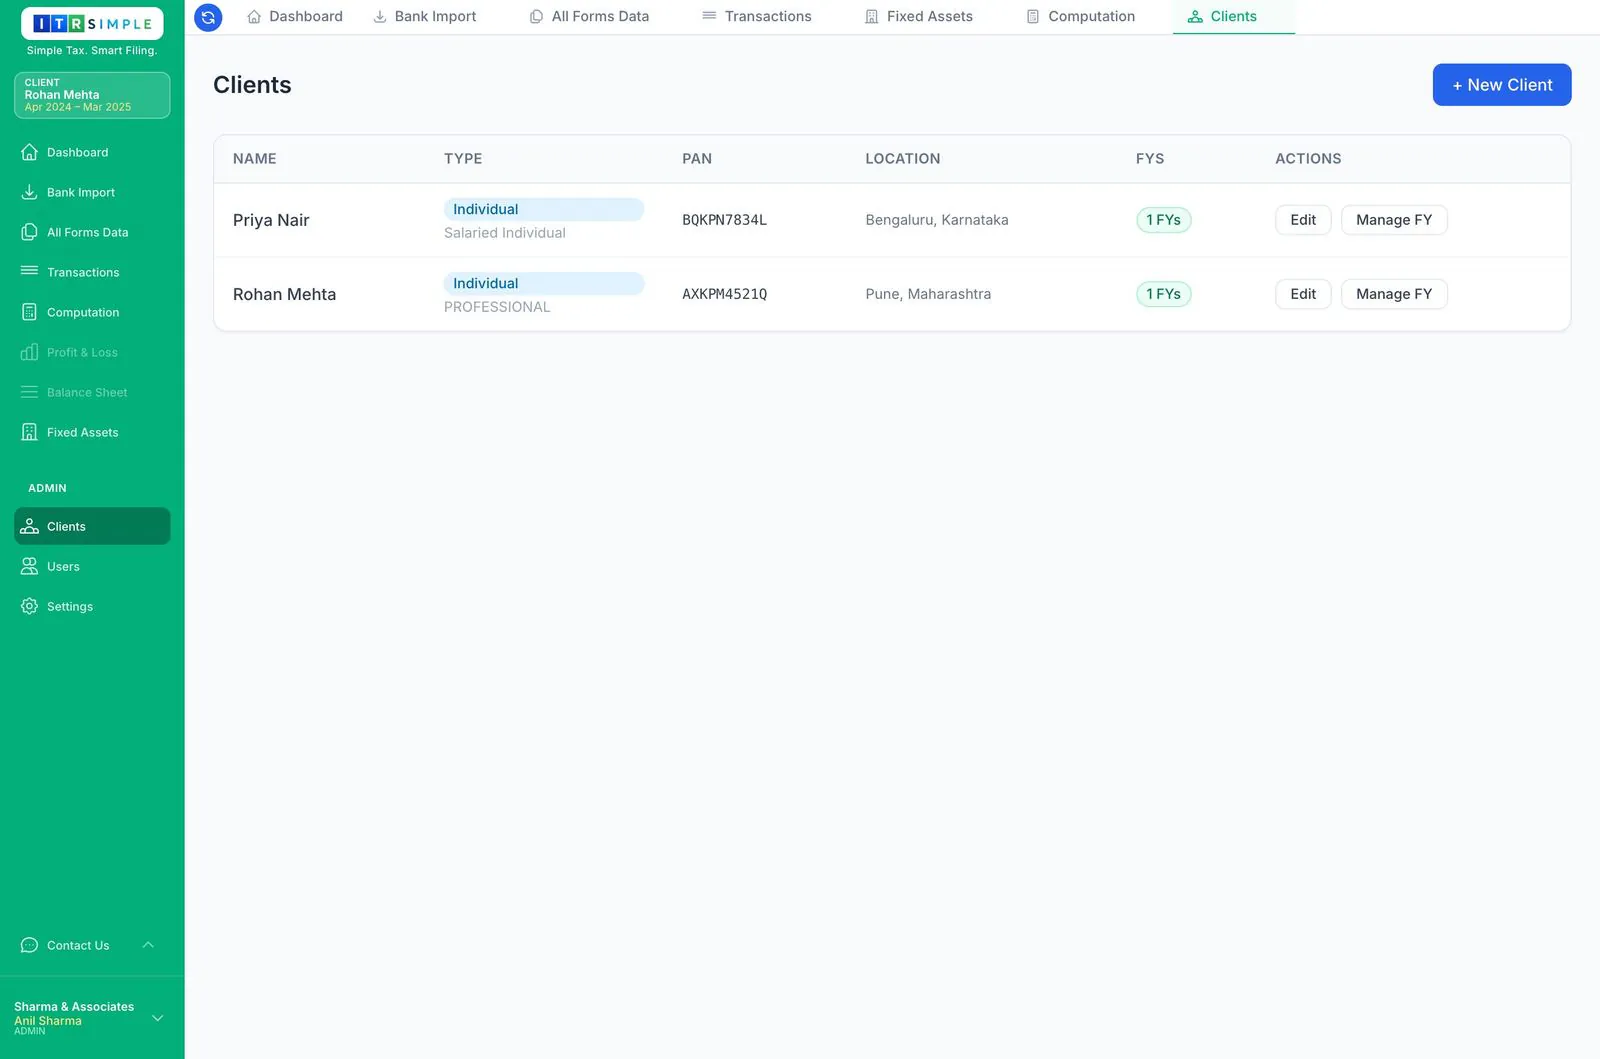Click the Contact Us chat bubble icon
1600x1059 pixels.
pos(30,945)
